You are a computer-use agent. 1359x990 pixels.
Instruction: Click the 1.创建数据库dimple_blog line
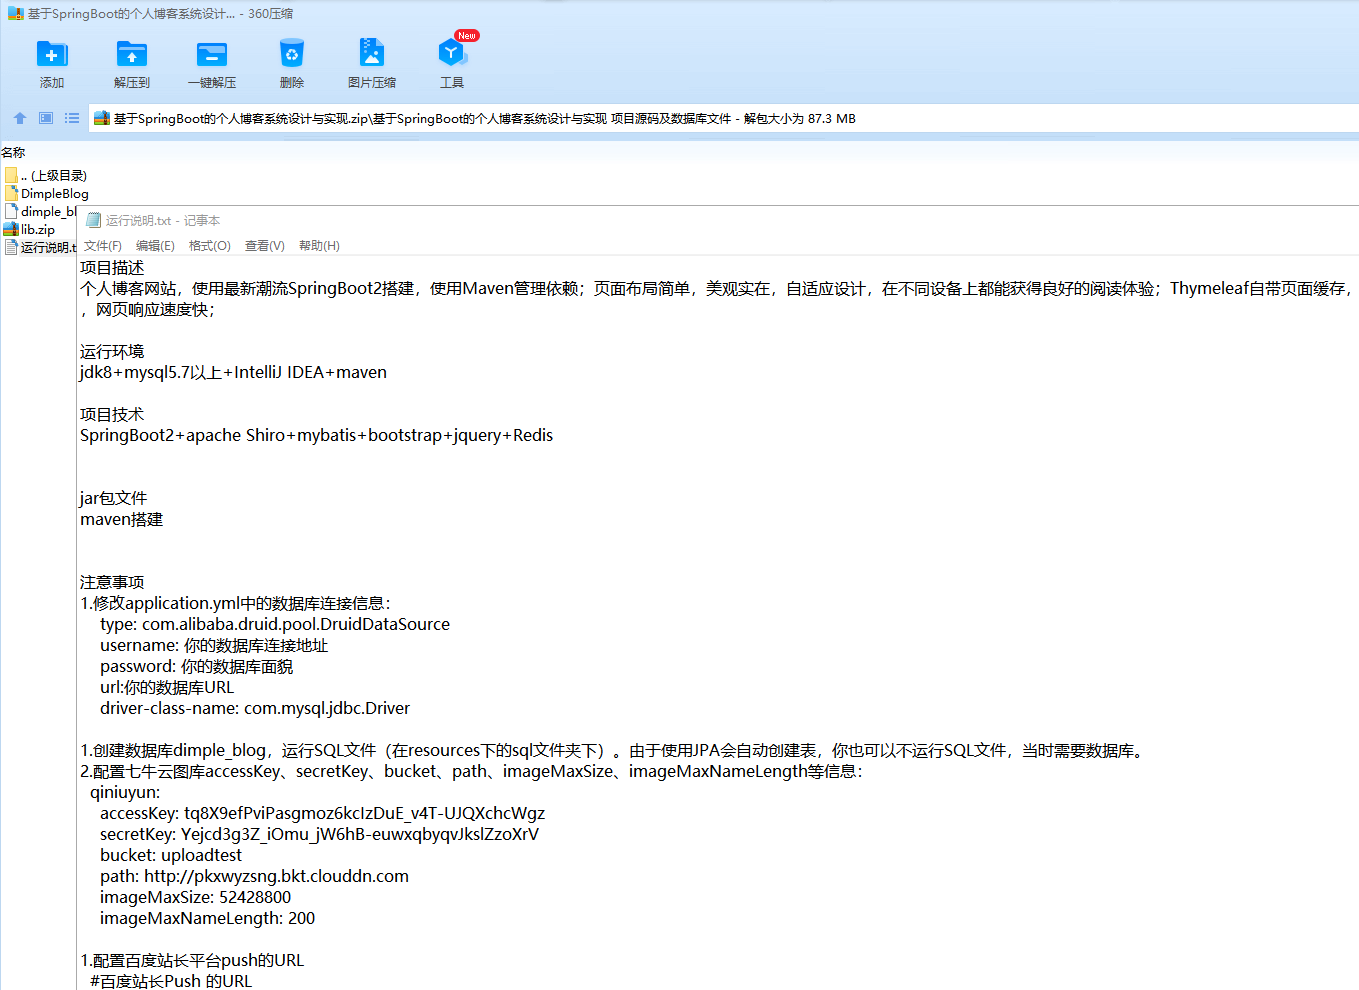tap(614, 751)
